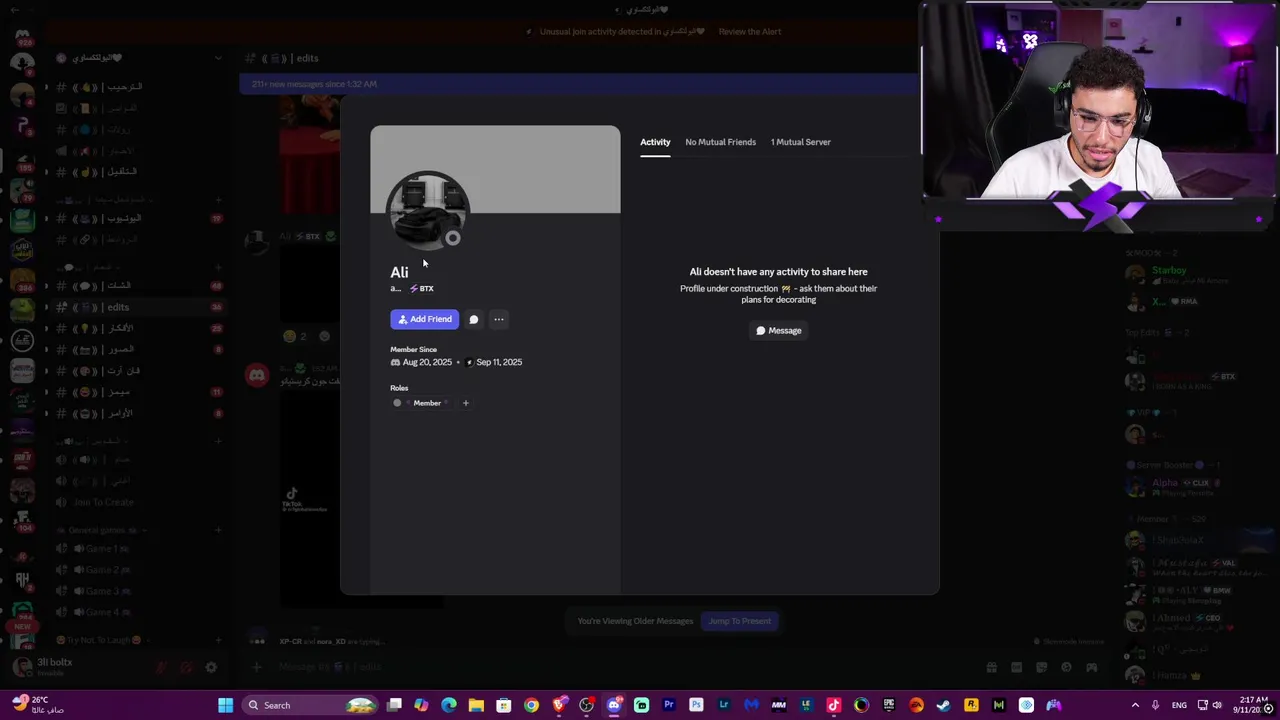1280x720 pixels.
Task: Launch Copilot from taskbar
Action: (x=421, y=705)
